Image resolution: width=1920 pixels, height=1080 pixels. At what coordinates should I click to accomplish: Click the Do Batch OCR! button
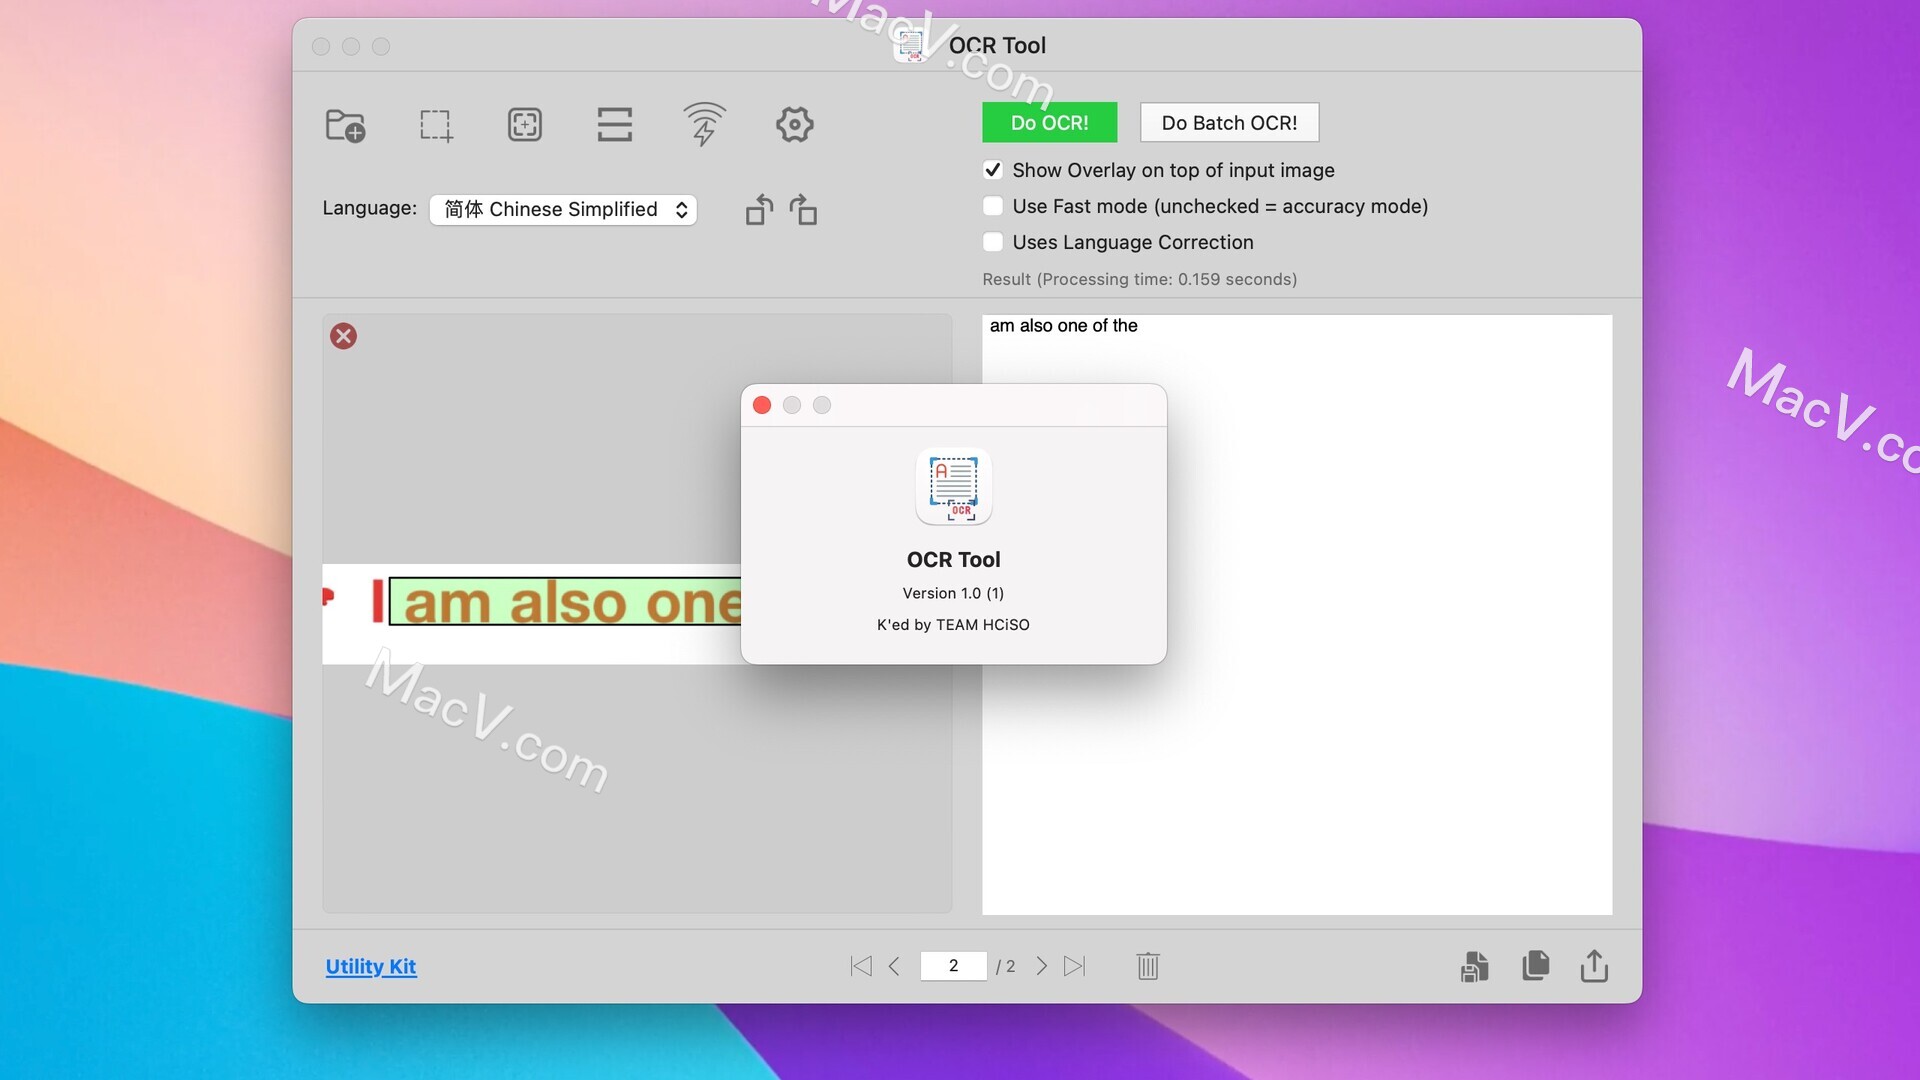(1229, 123)
